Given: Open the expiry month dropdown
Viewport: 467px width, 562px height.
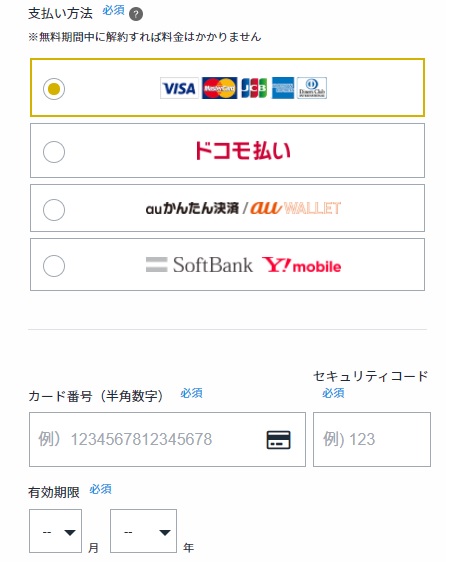Looking at the screenshot, I should pos(56,531).
